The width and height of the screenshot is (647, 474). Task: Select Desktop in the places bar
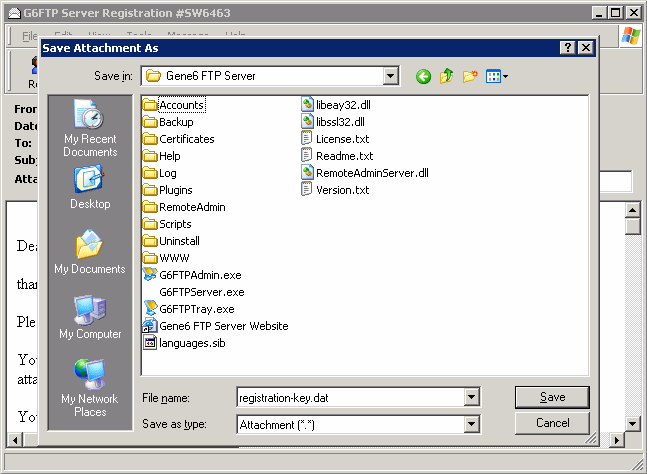tap(90, 188)
